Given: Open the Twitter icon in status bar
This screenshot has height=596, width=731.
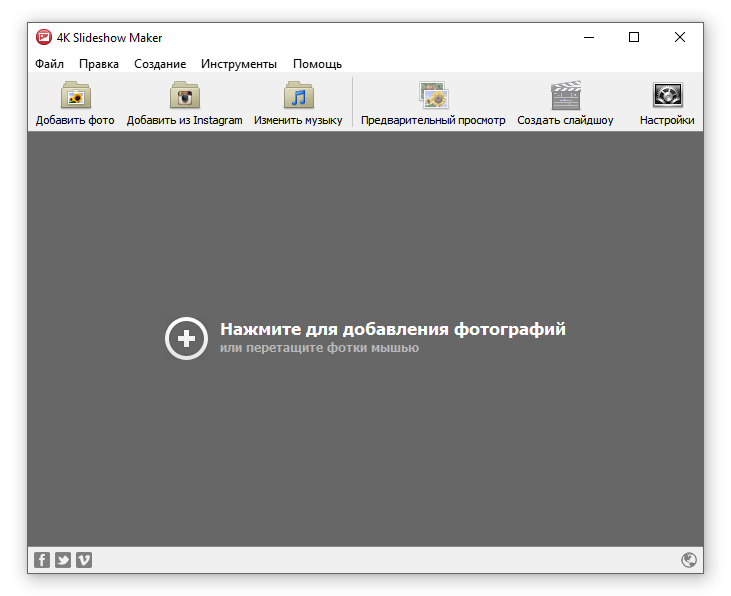Looking at the screenshot, I should pos(63,560).
